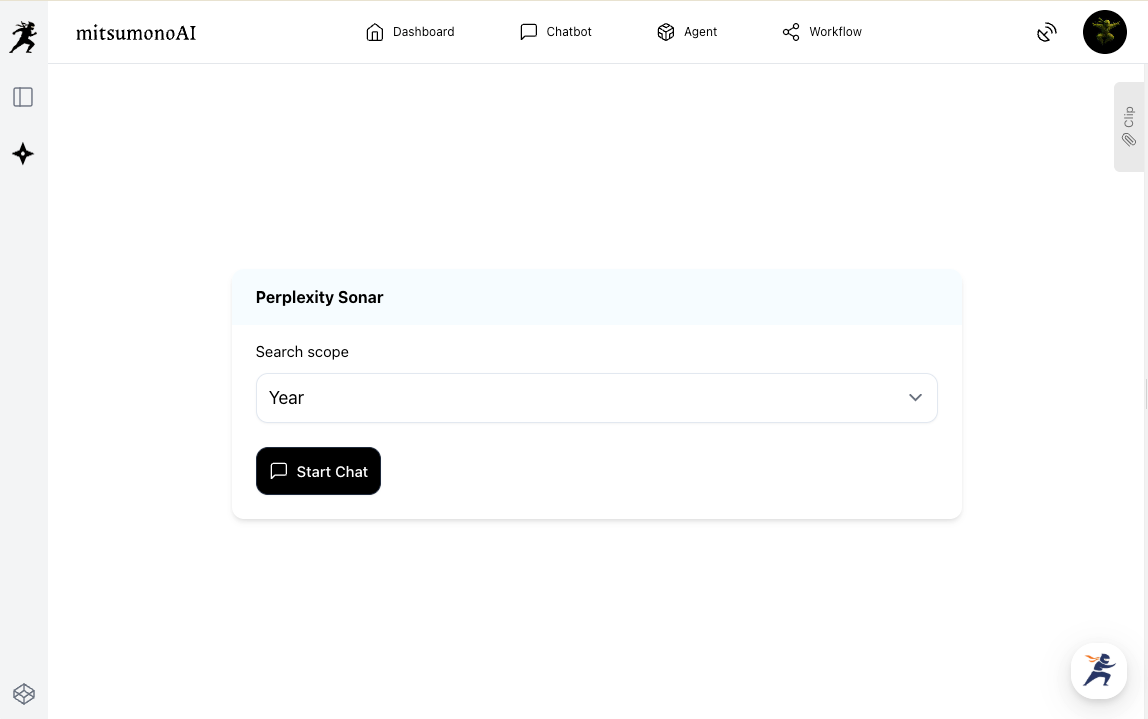The image size is (1148, 719).
Task: Toggle the sidebar panel icon
Action: [x=23, y=97]
